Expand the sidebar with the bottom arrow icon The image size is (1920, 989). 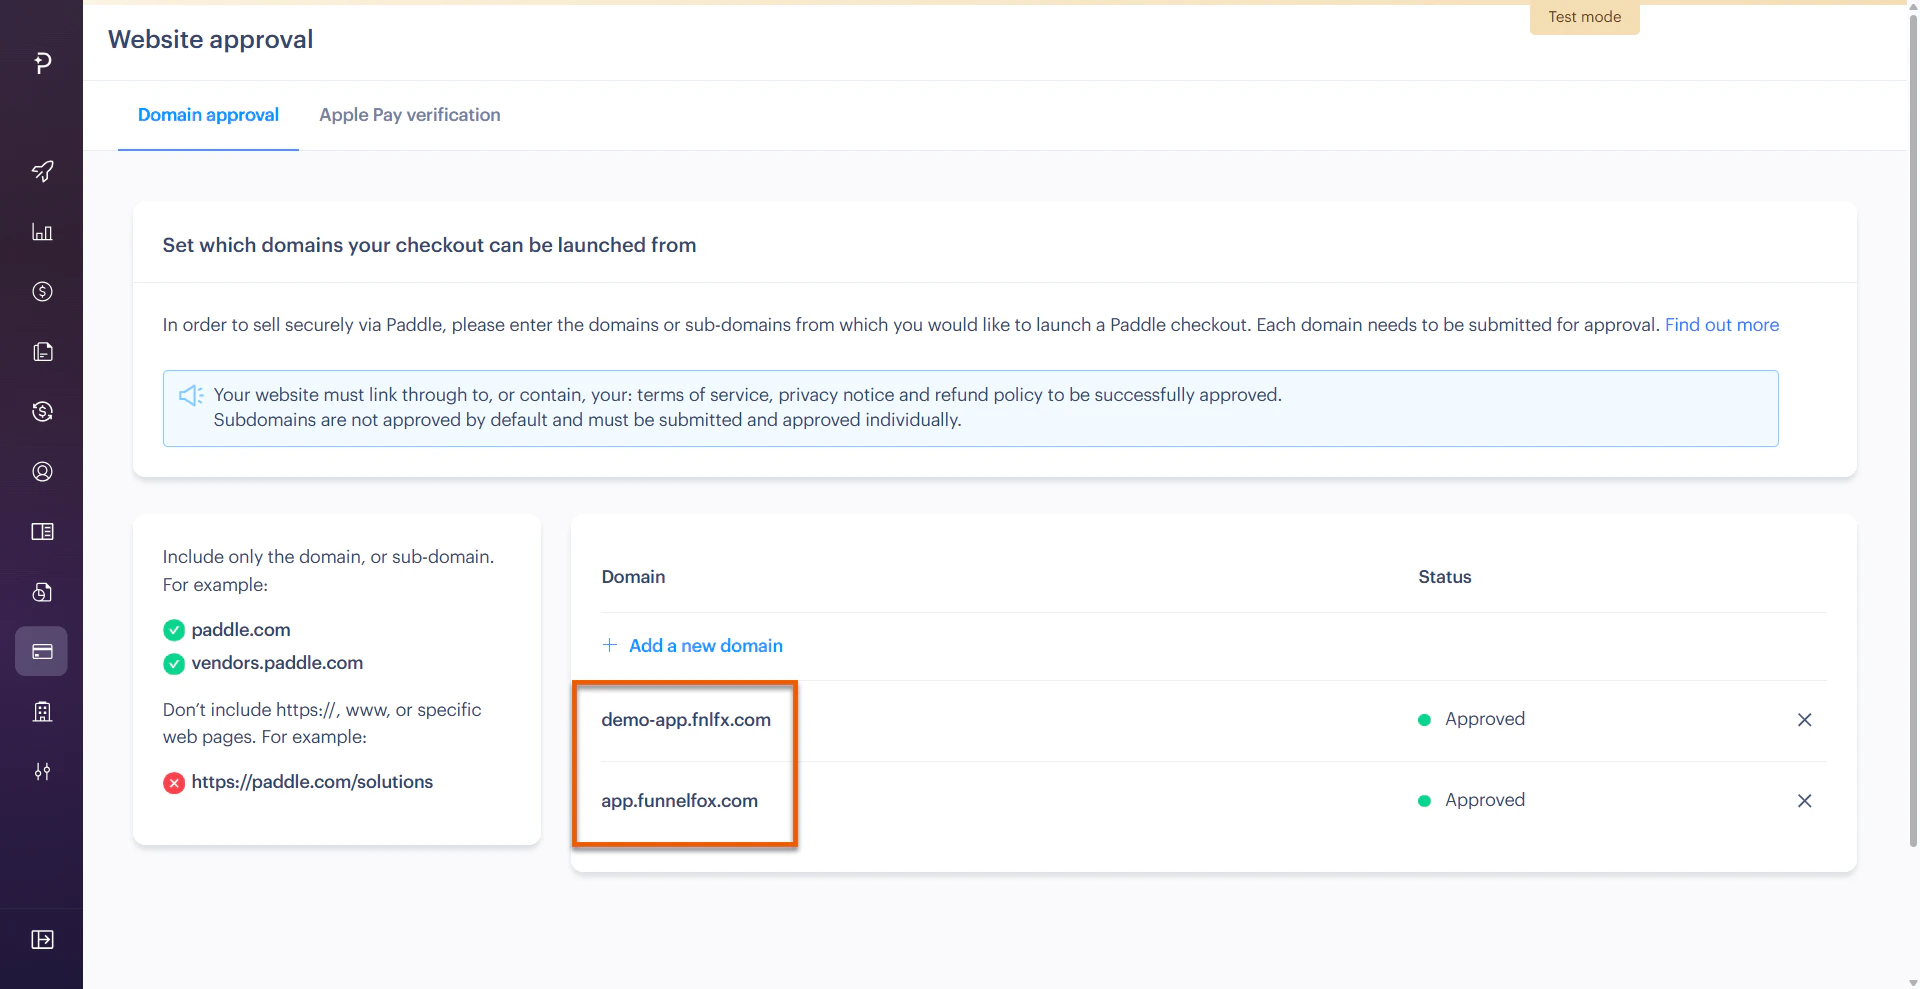coord(42,939)
